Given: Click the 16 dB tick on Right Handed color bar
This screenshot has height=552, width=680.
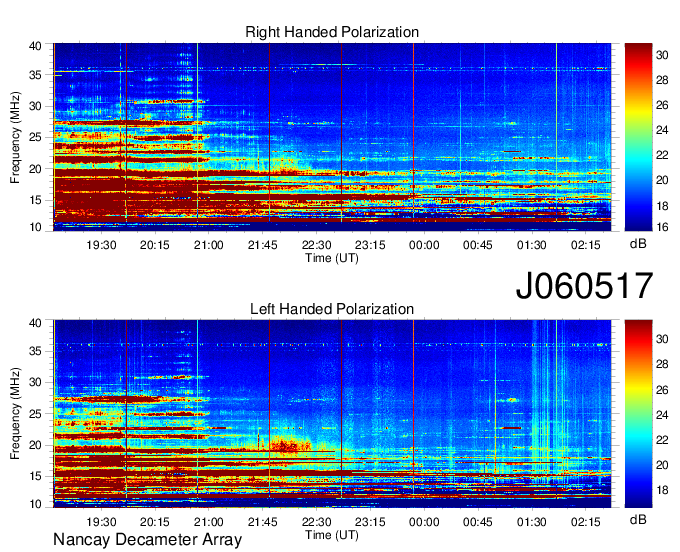Looking at the screenshot, I should coord(662,227).
